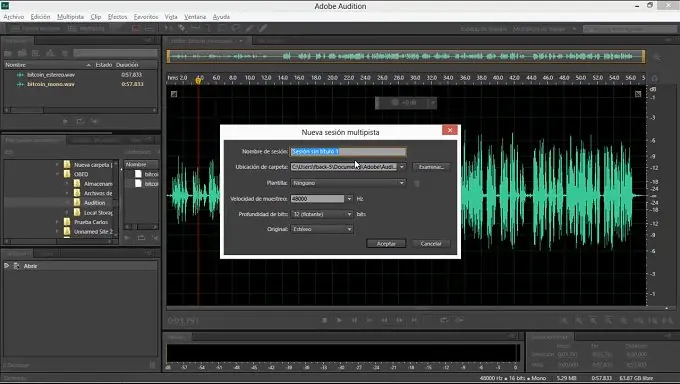Click Cancelar in new session dialog

pos(431,243)
